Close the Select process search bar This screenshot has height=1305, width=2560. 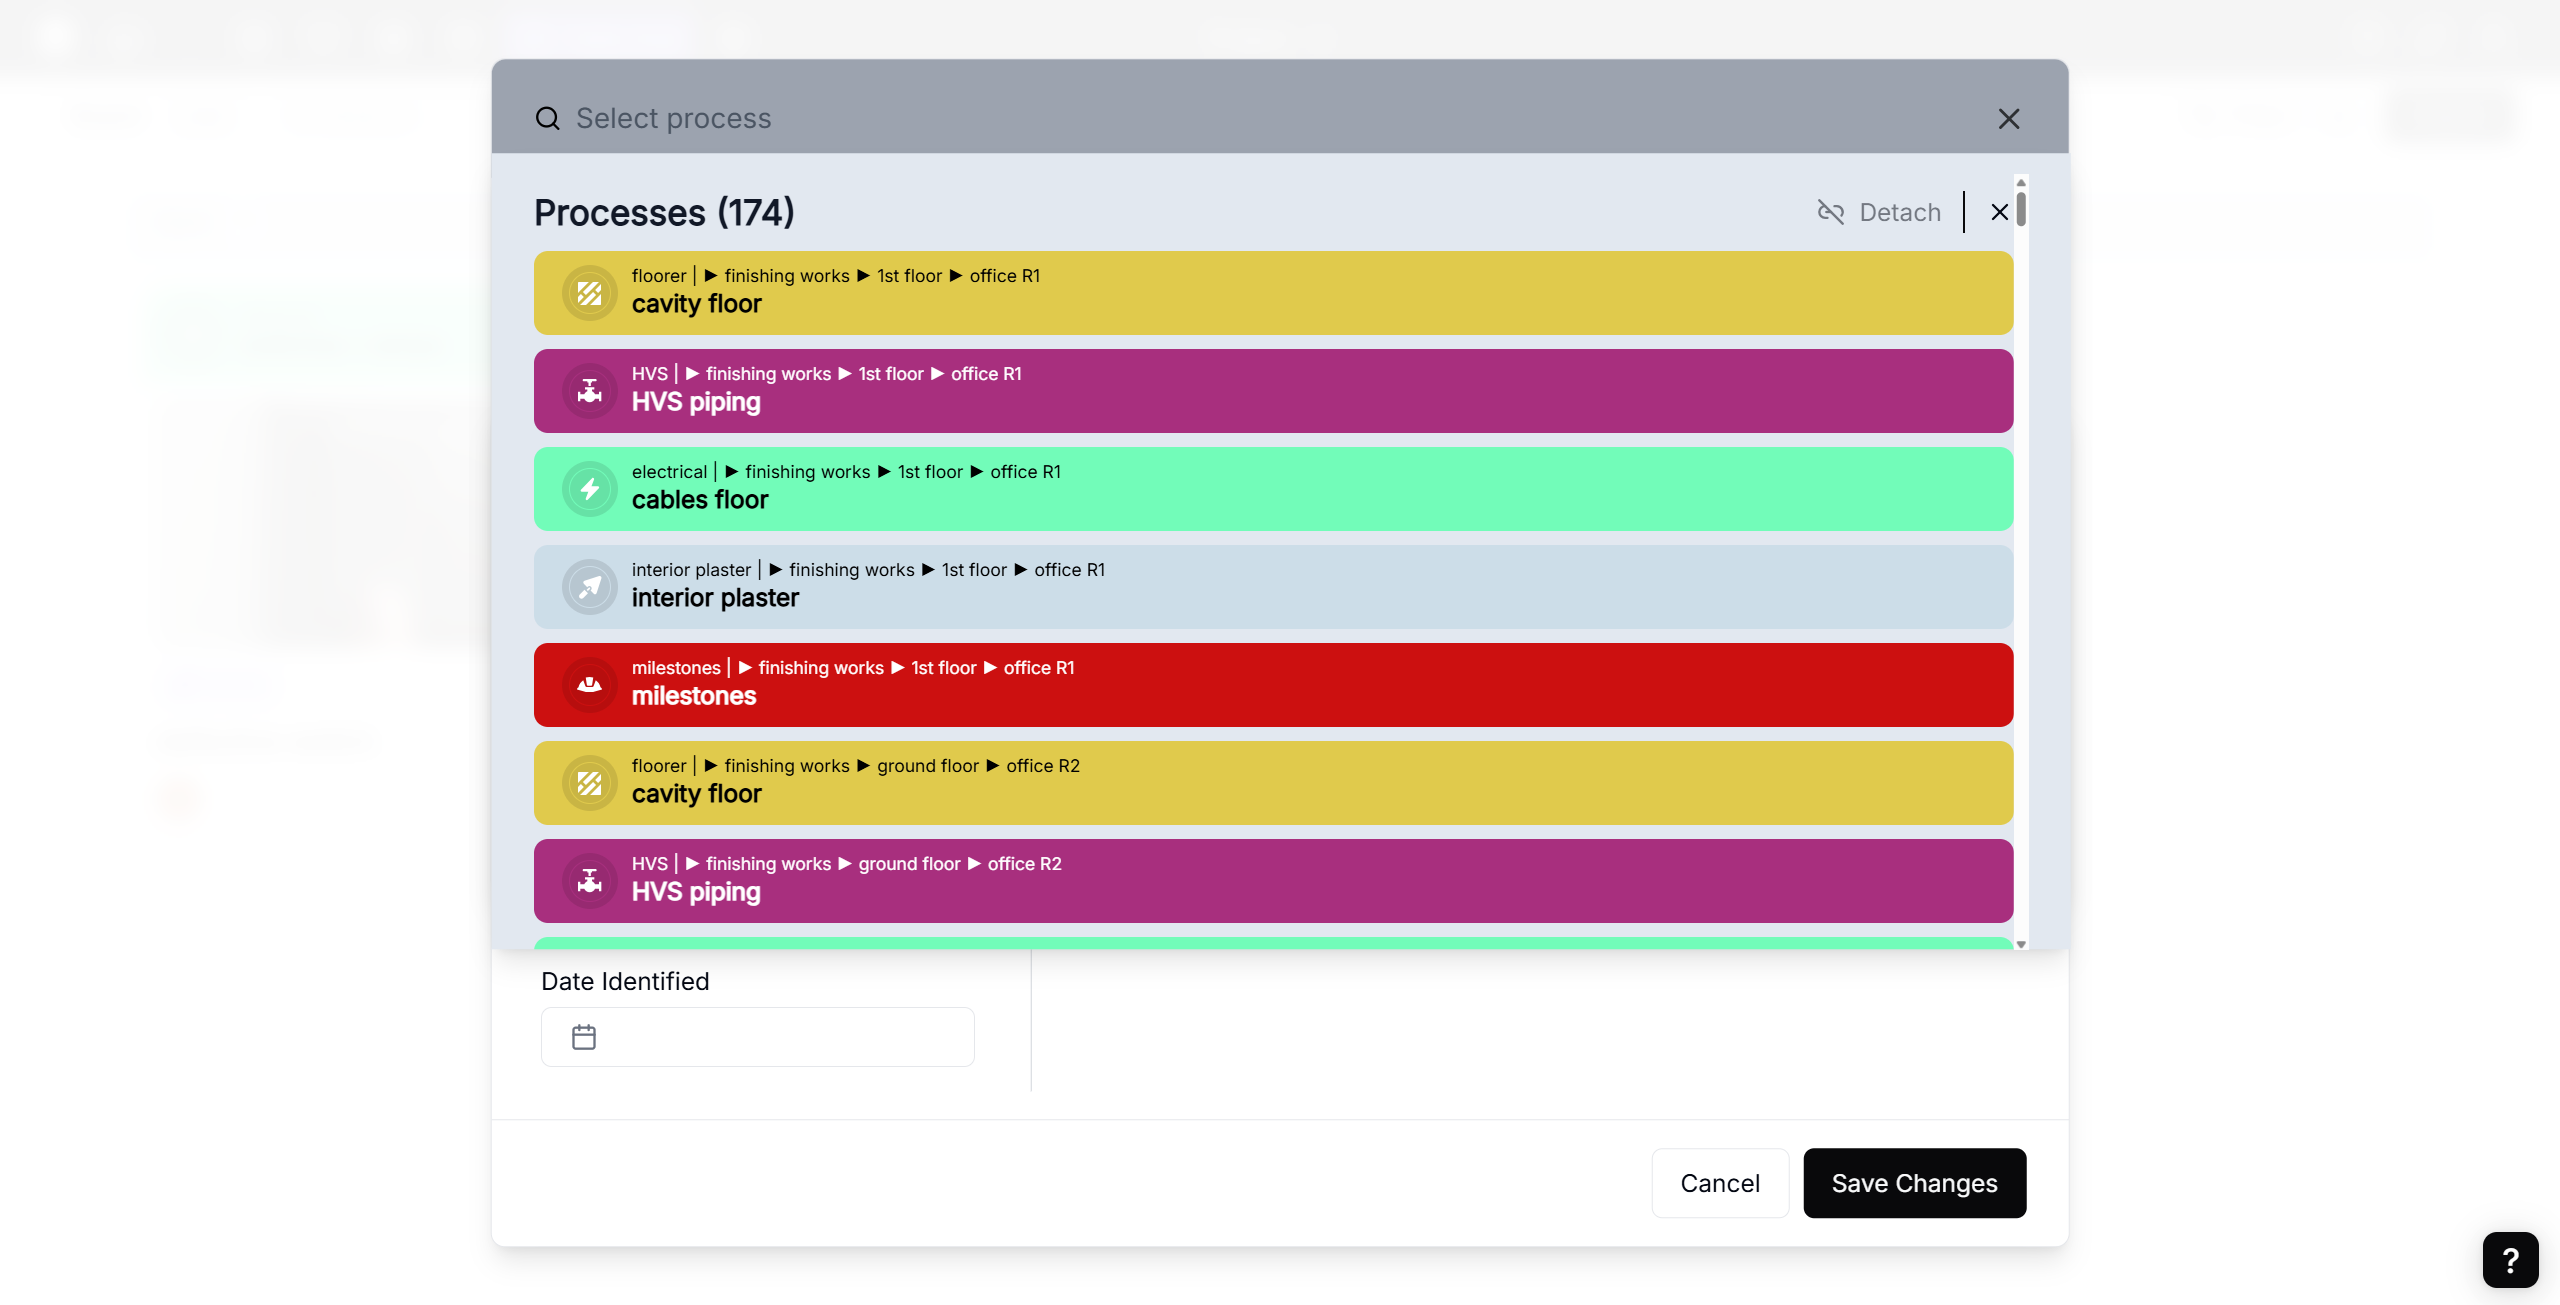tap(2009, 119)
